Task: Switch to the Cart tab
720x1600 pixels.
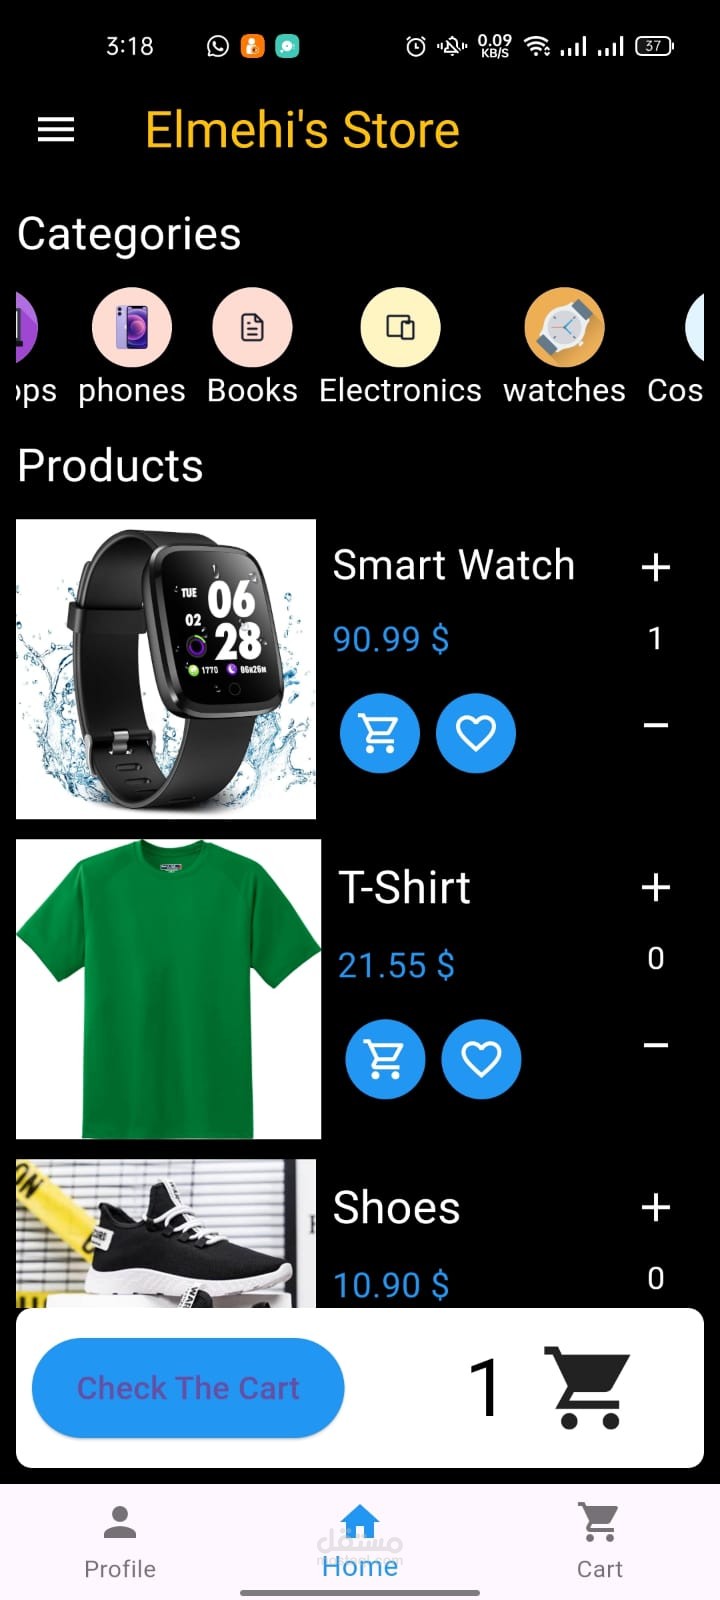Action: [600, 1543]
